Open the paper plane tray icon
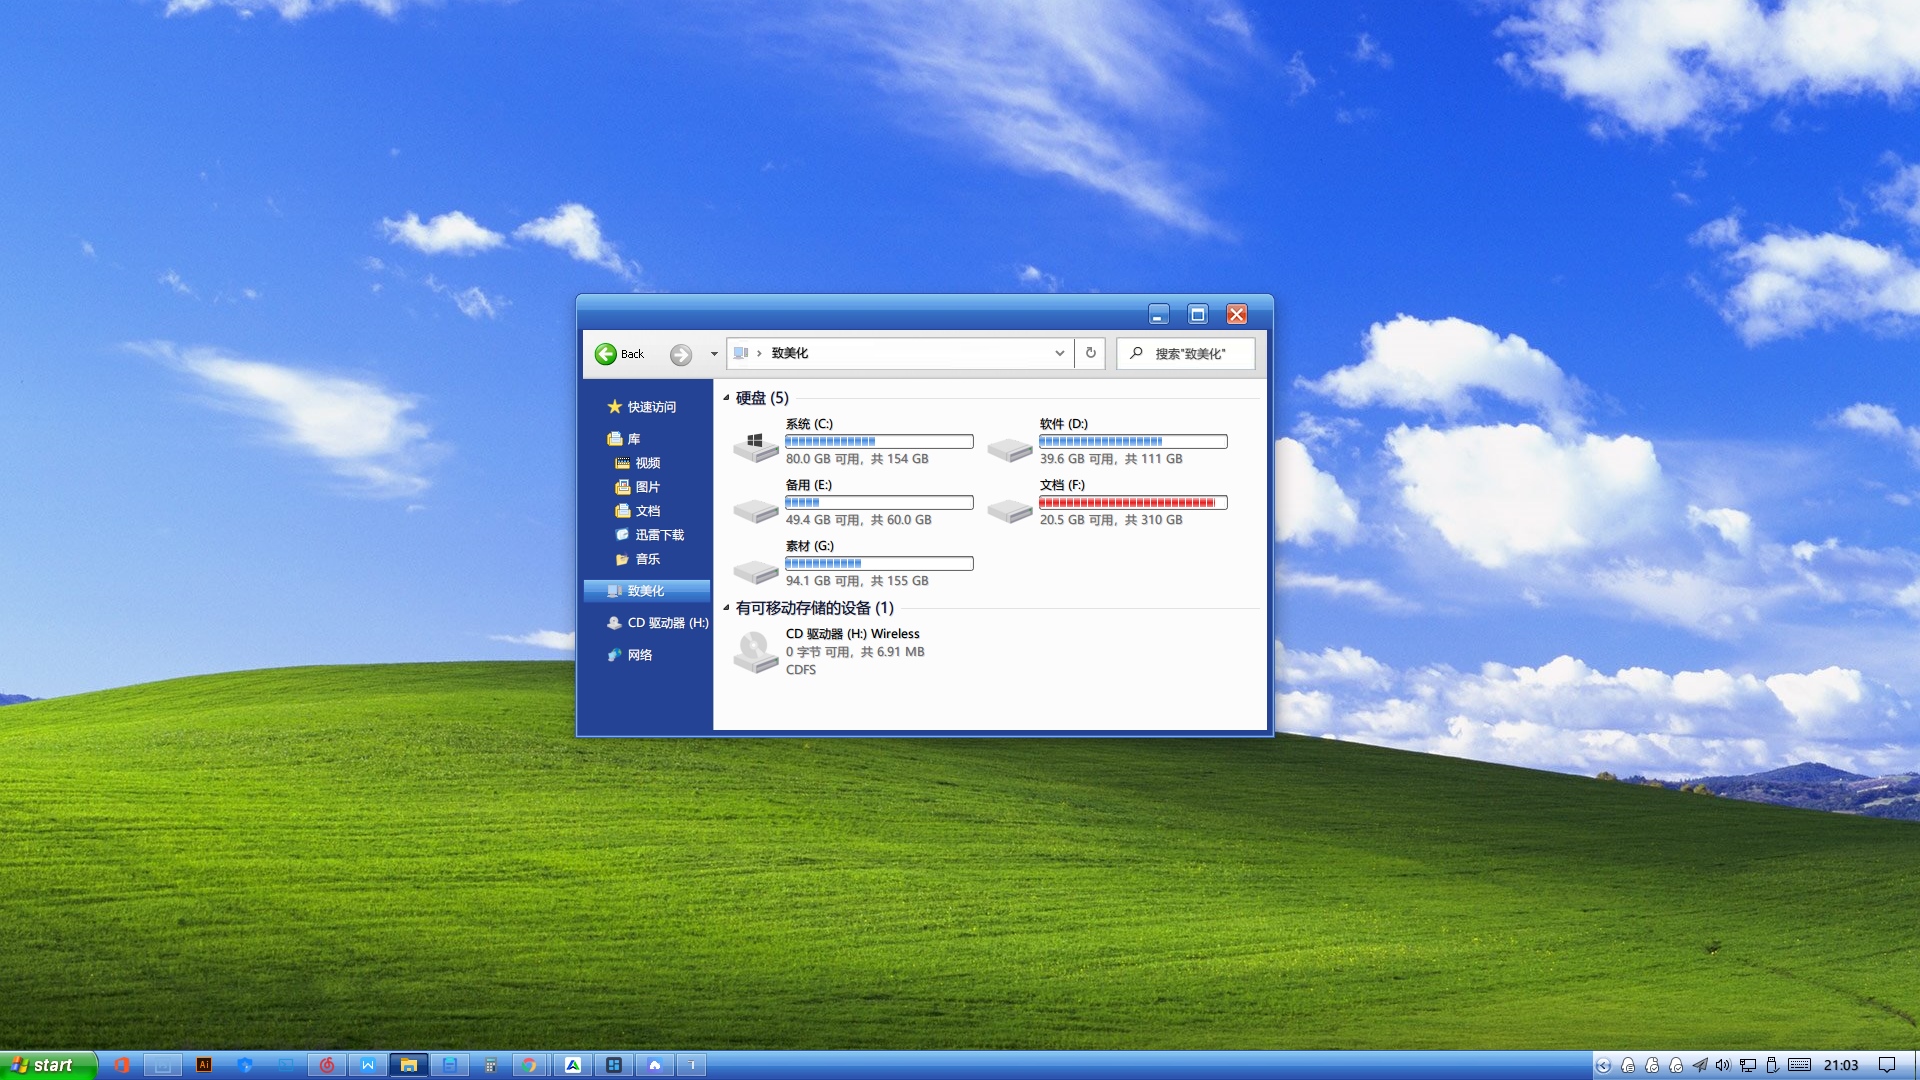Viewport: 1920px width, 1080px height. (1700, 1066)
